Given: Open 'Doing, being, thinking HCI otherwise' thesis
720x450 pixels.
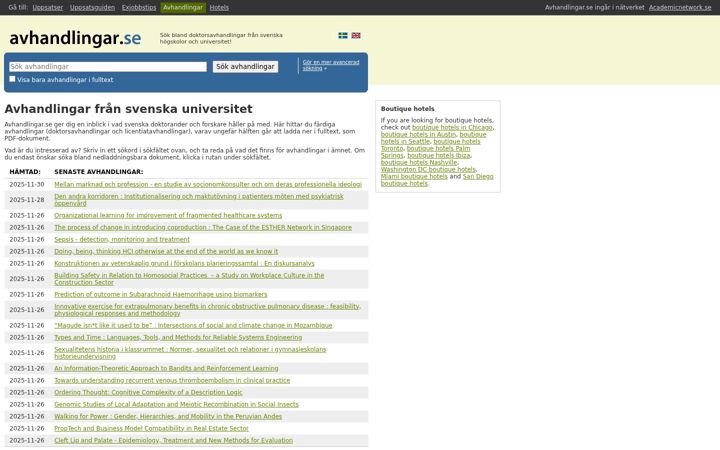Looking at the screenshot, I should (166, 251).
